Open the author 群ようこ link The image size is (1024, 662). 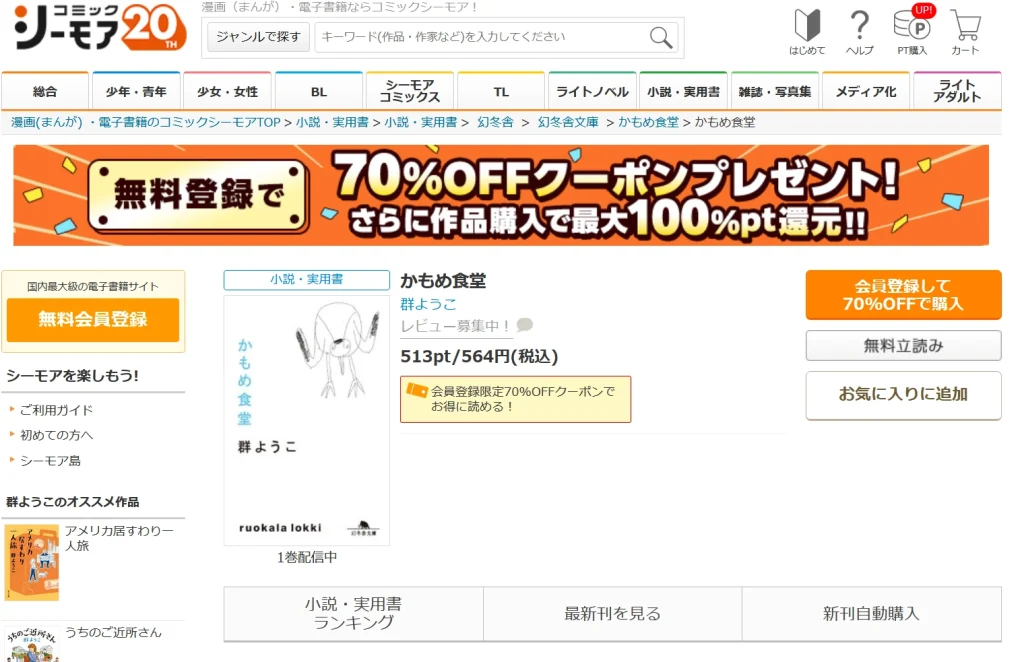[428, 304]
